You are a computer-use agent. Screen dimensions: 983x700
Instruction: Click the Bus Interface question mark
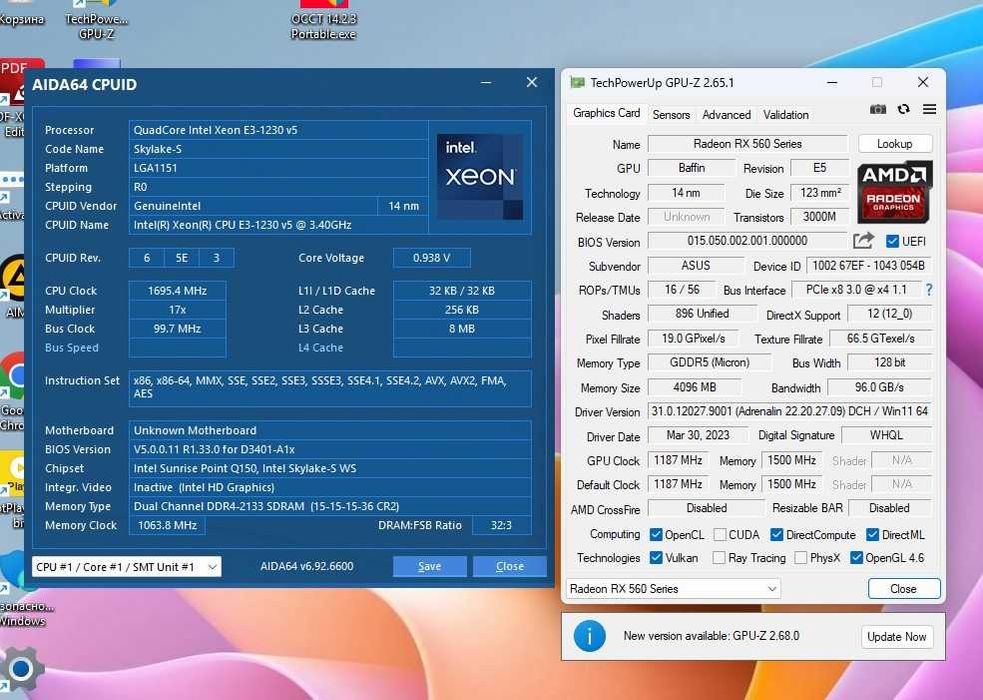[928, 290]
